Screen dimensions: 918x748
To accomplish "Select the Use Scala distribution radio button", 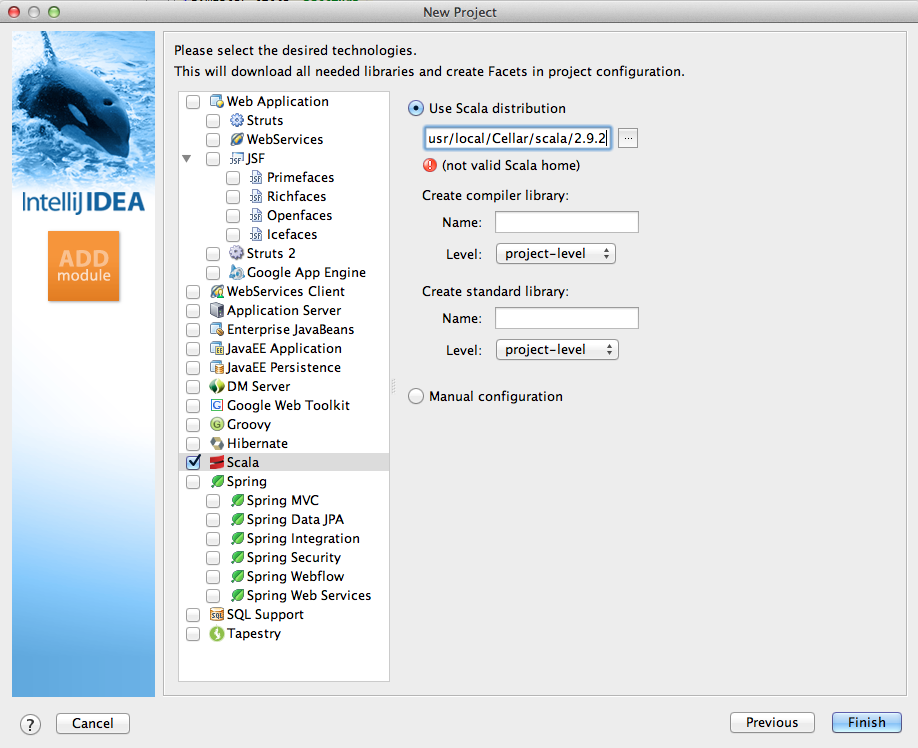I will 416,108.
